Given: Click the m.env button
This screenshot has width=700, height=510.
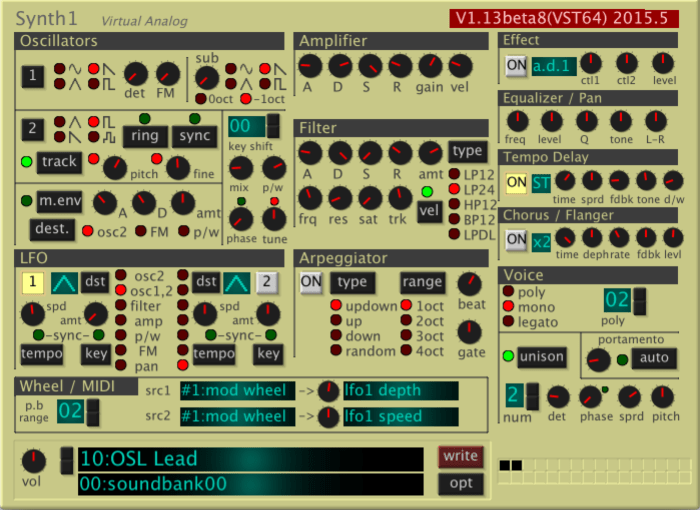Looking at the screenshot, I should click(60, 201).
